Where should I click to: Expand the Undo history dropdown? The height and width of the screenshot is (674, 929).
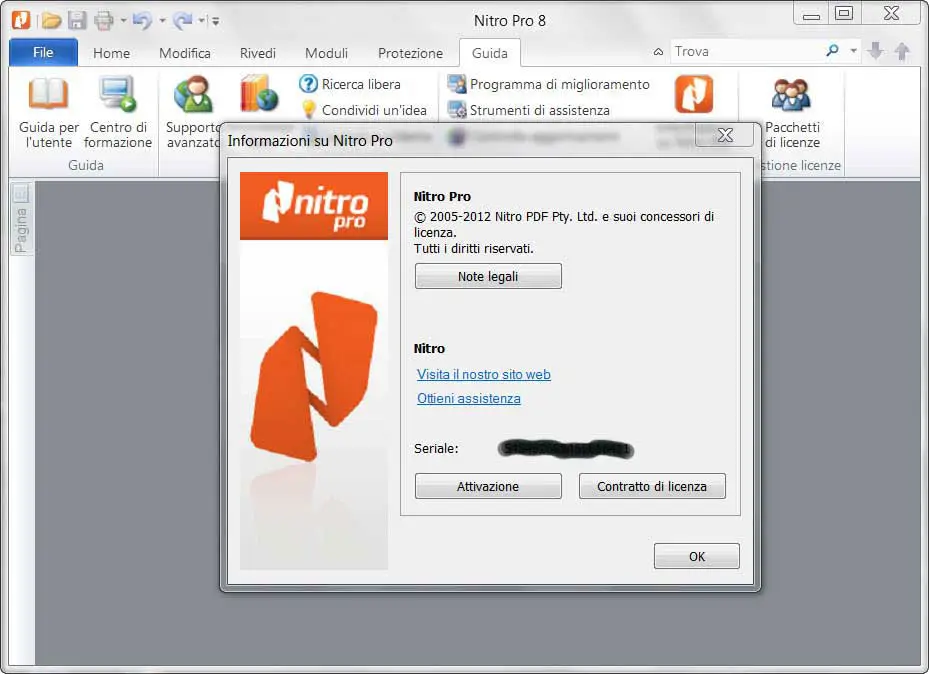pos(162,21)
